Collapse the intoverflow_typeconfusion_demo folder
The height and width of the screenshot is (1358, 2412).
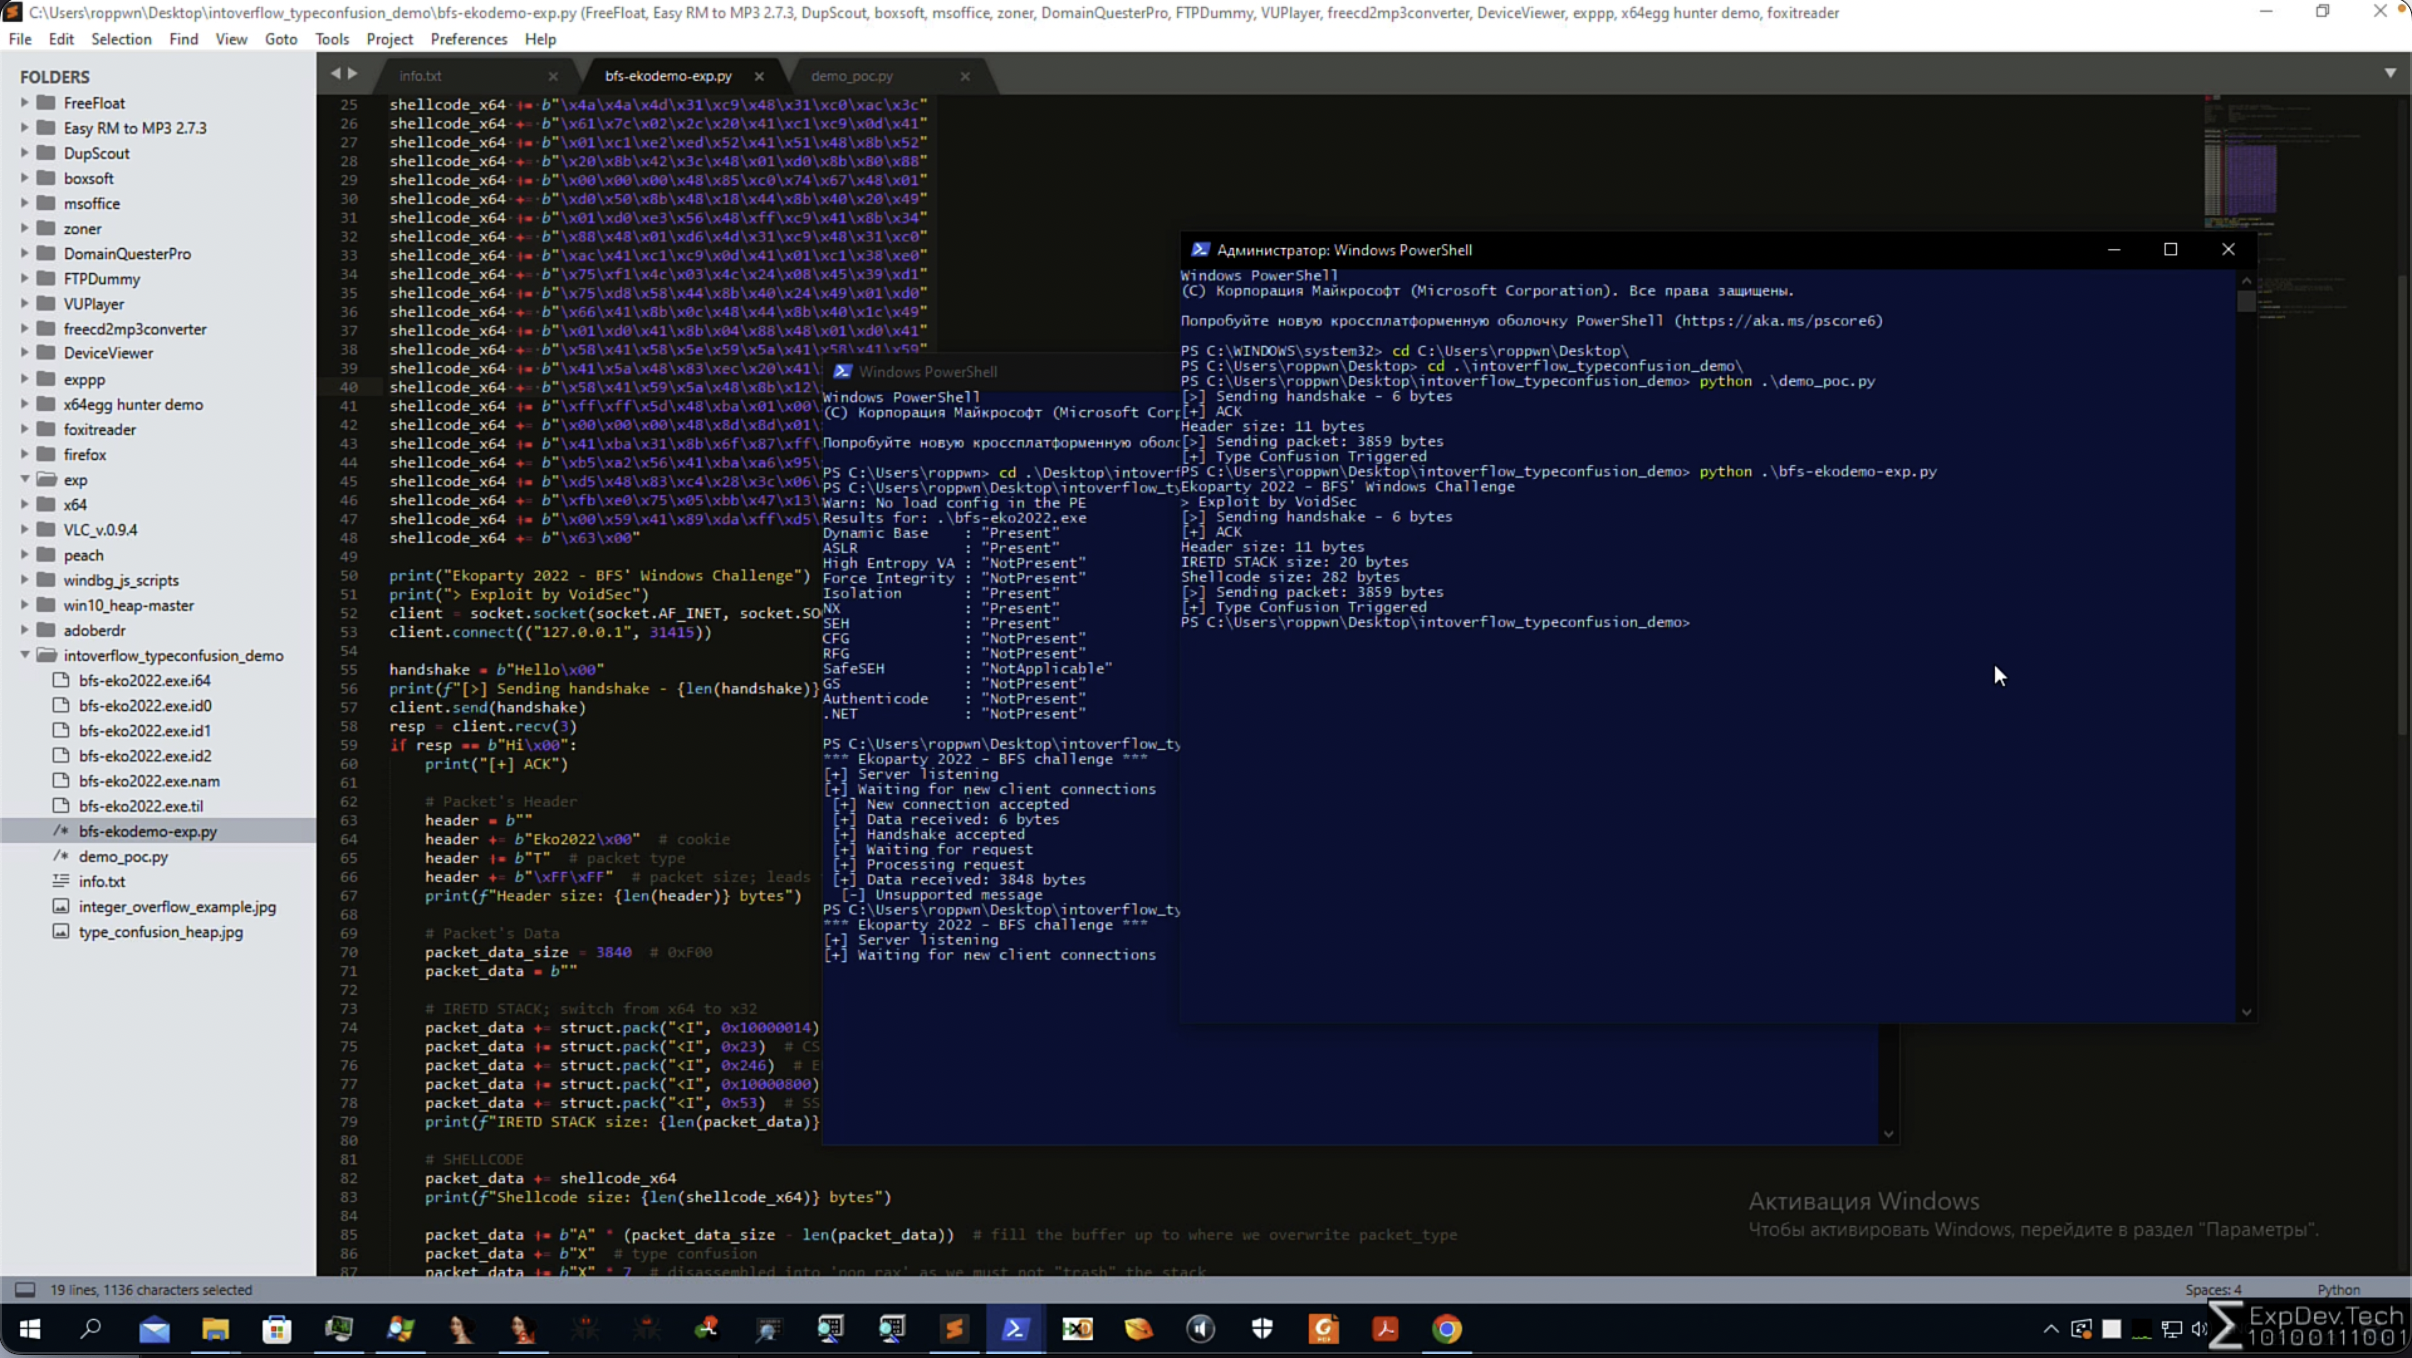(25, 655)
